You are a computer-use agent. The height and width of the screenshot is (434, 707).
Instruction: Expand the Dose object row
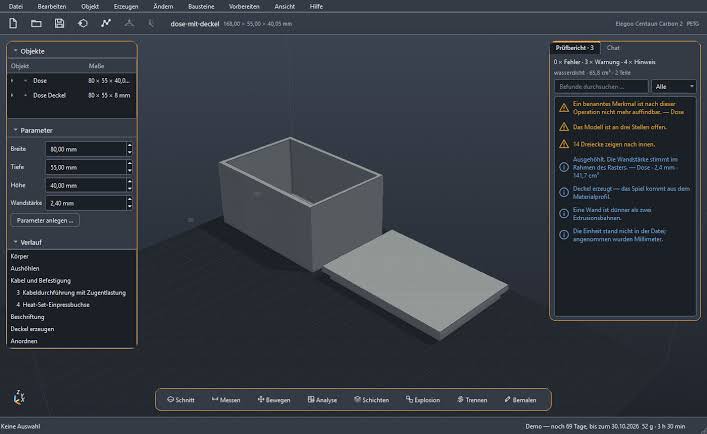pyautogui.click(x=12, y=81)
